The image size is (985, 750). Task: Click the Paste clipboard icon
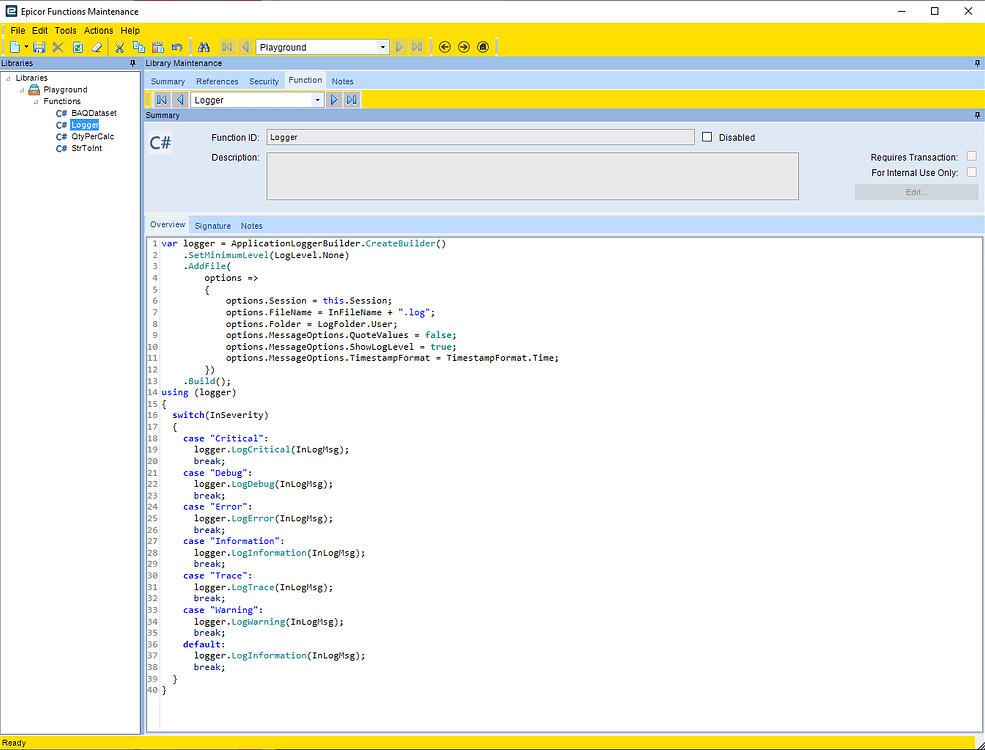click(158, 46)
